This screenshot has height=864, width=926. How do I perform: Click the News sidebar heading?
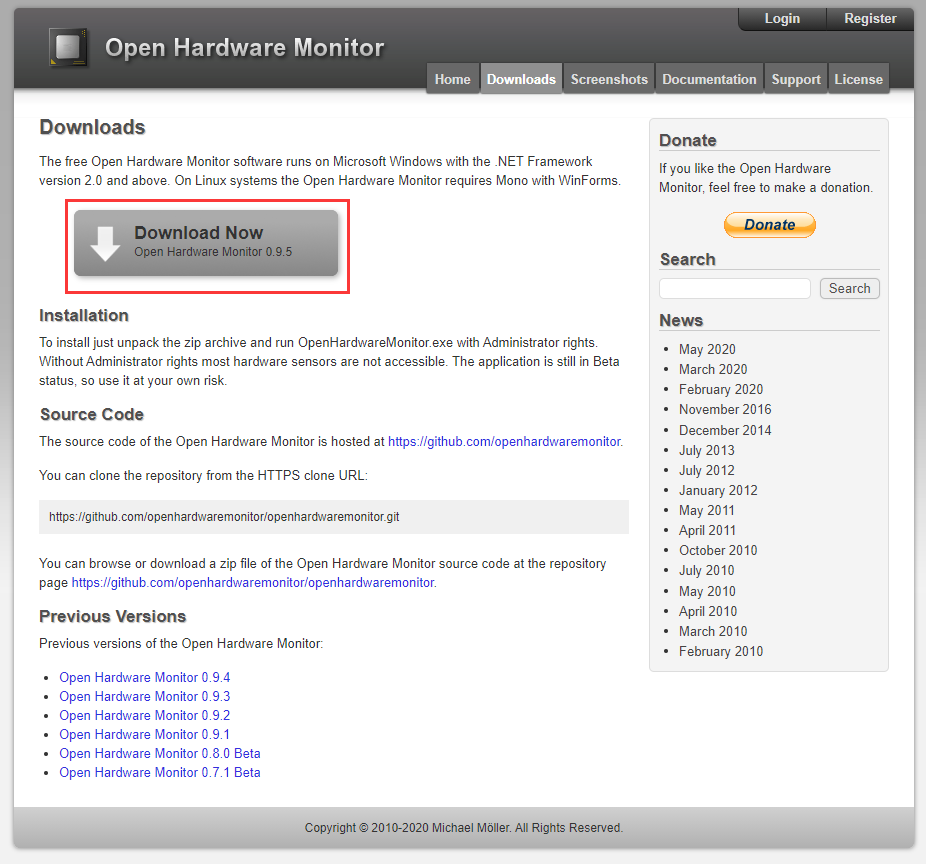tap(681, 320)
